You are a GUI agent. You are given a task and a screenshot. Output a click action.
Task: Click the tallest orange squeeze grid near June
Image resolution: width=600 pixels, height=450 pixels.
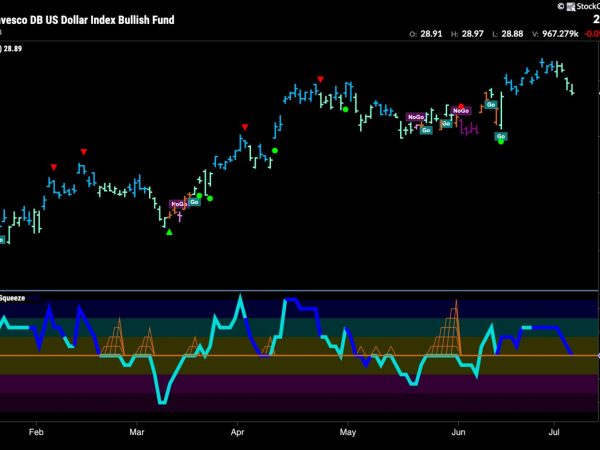click(x=445, y=328)
